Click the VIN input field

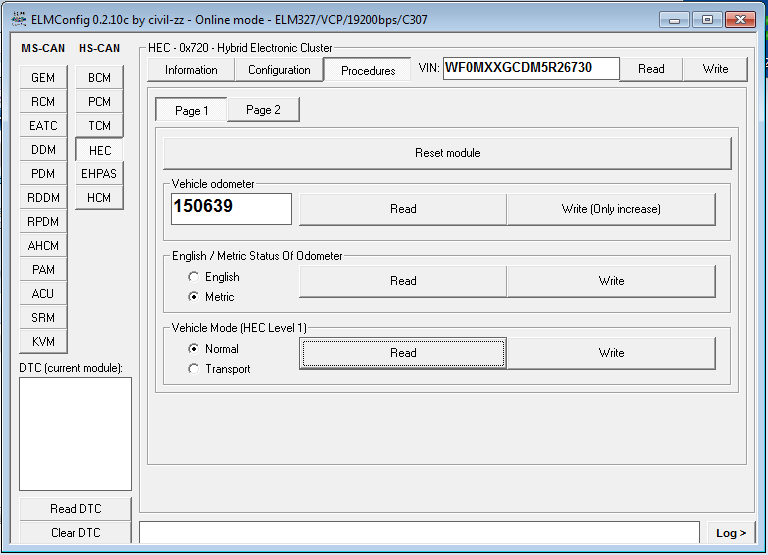[x=530, y=69]
